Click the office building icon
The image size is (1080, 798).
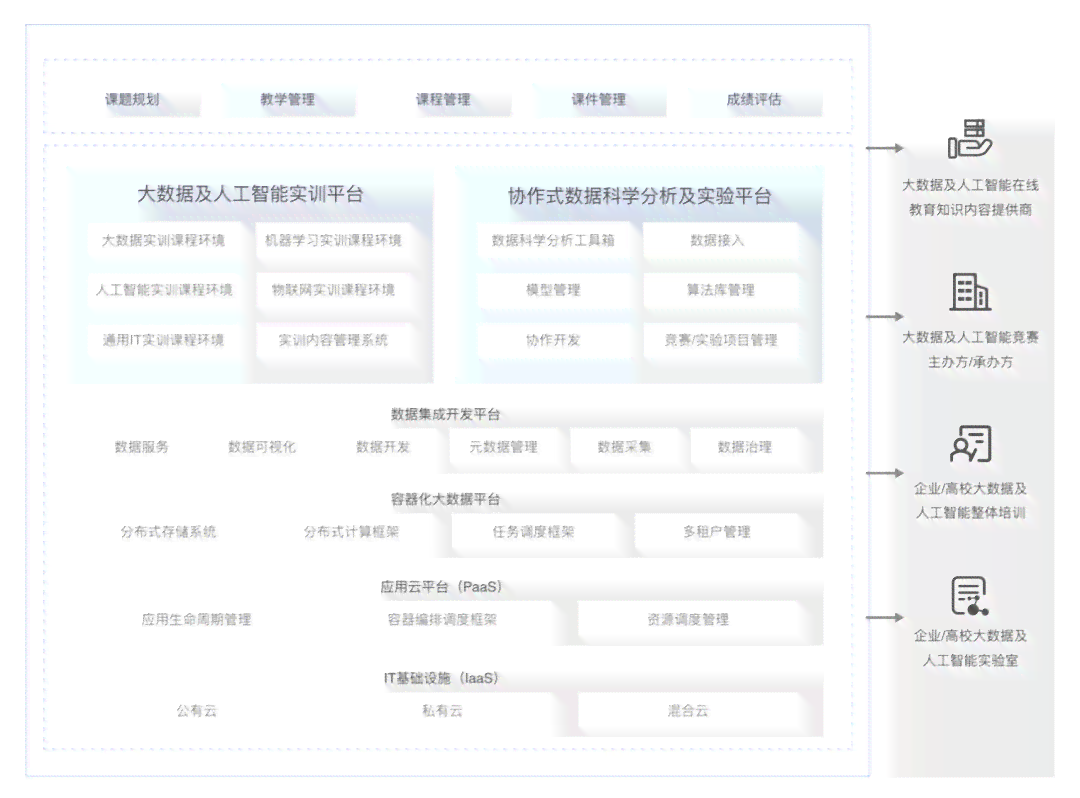970,292
